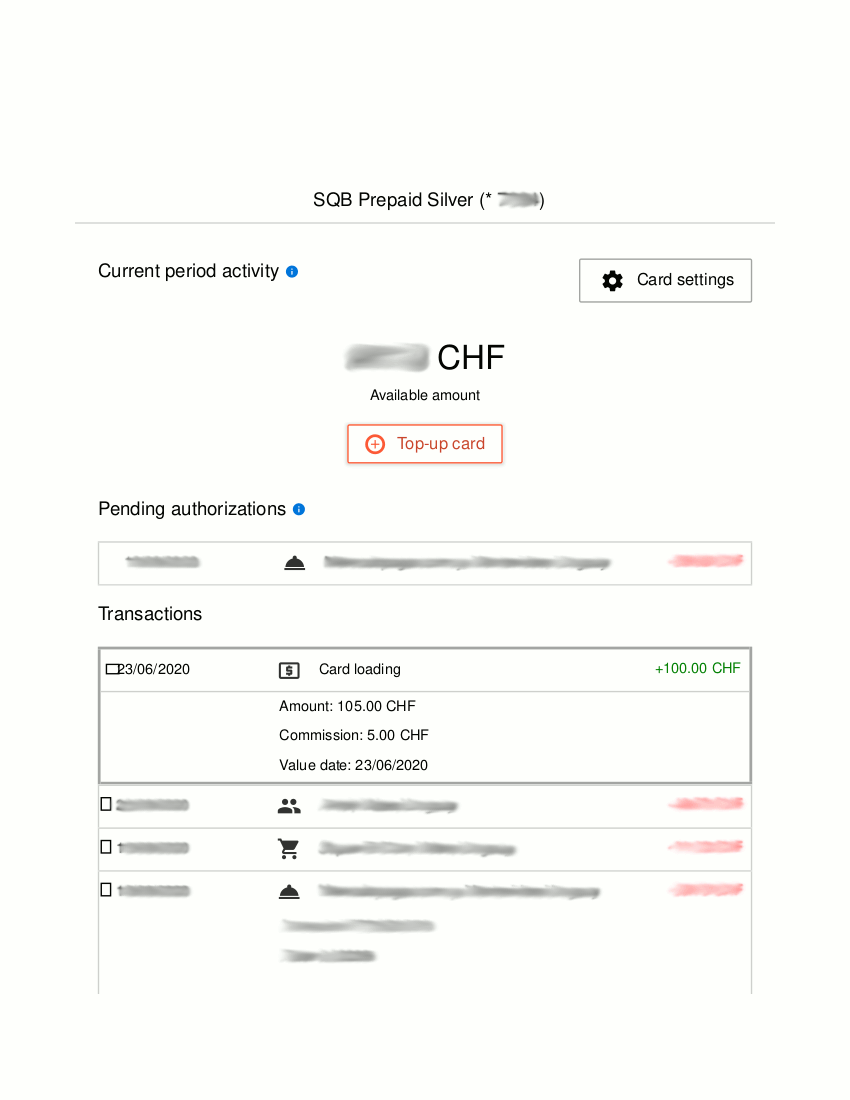Viewport: 850px width, 1100px height.
Task: Click the shopping cart transaction icon
Action: pos(289,849)
